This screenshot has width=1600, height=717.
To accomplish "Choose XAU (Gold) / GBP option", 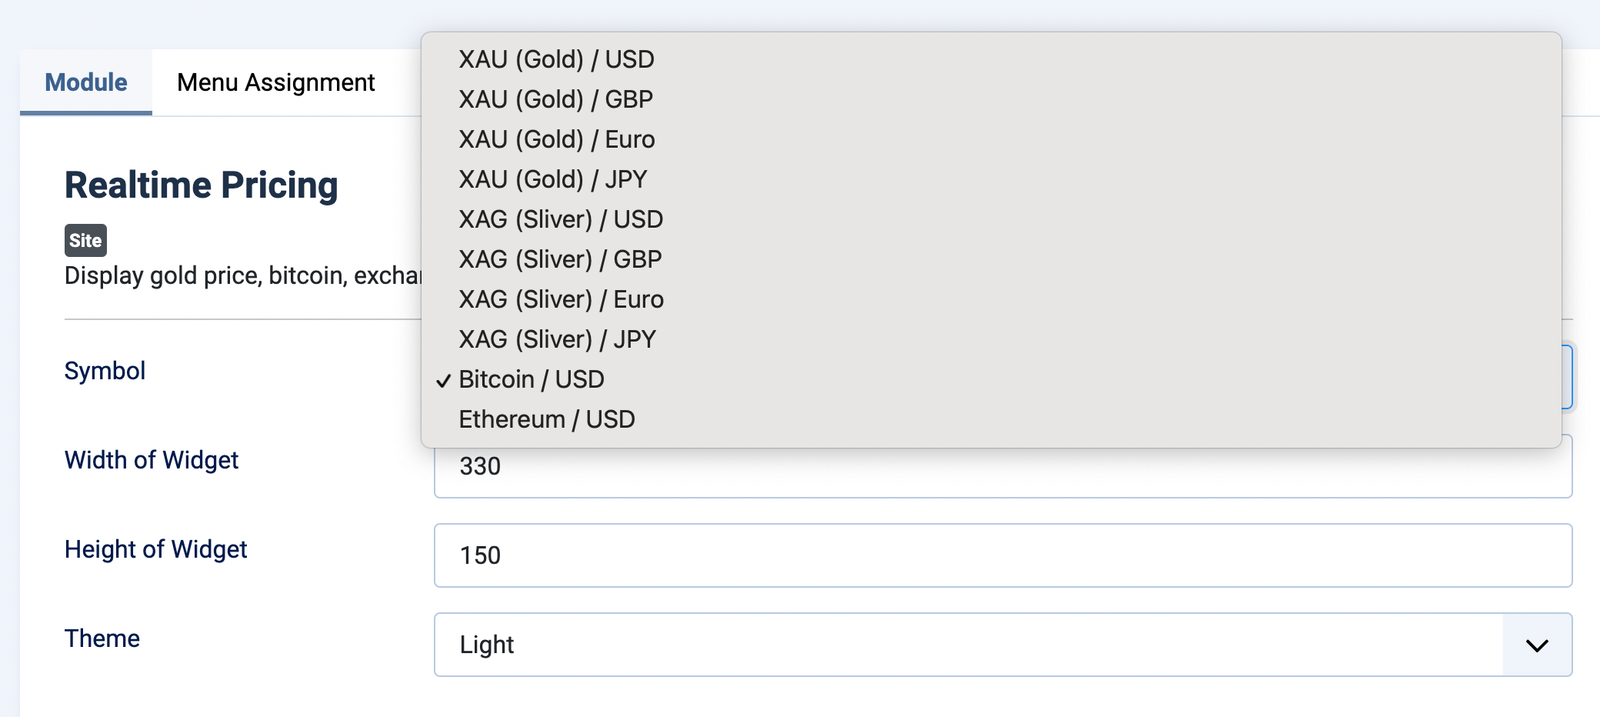I will (555, 99).
